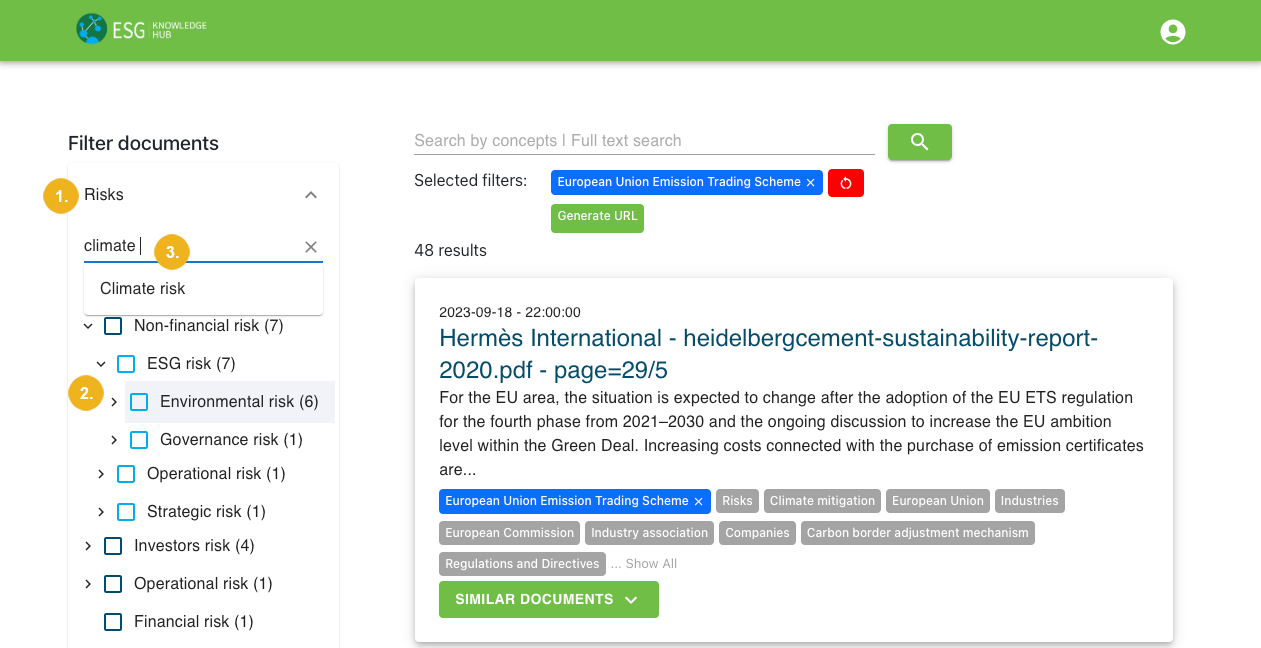The width and height of the screenshot is (1261, 648).
Task: Remove European Union Emission Trading Scheme selected filter
Action: pos(811,183)
